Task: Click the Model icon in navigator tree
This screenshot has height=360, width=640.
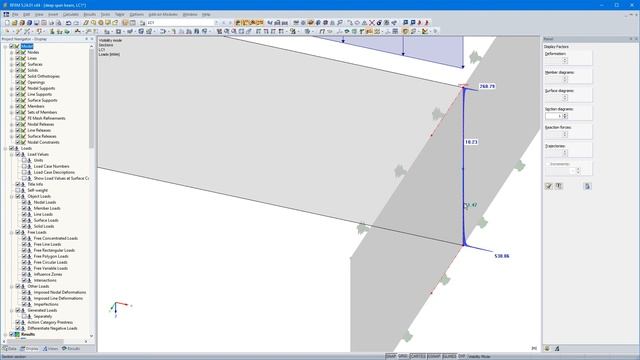Action: (17, 46)
